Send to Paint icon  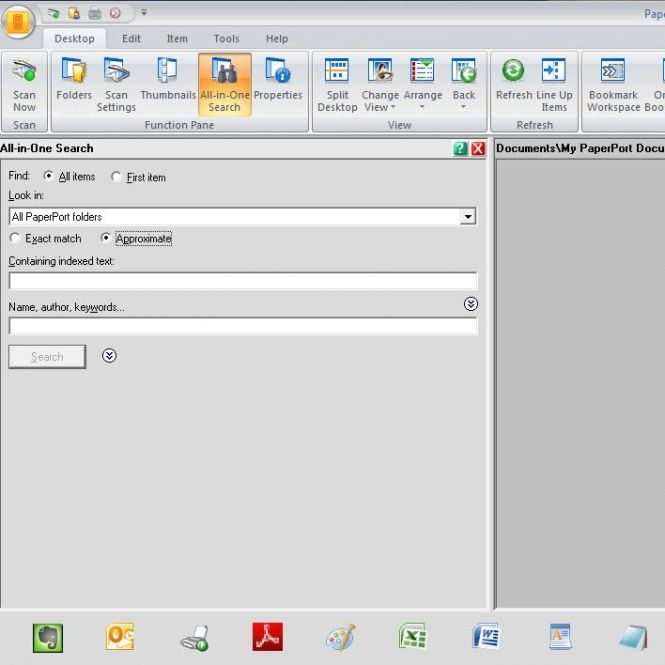341,637
